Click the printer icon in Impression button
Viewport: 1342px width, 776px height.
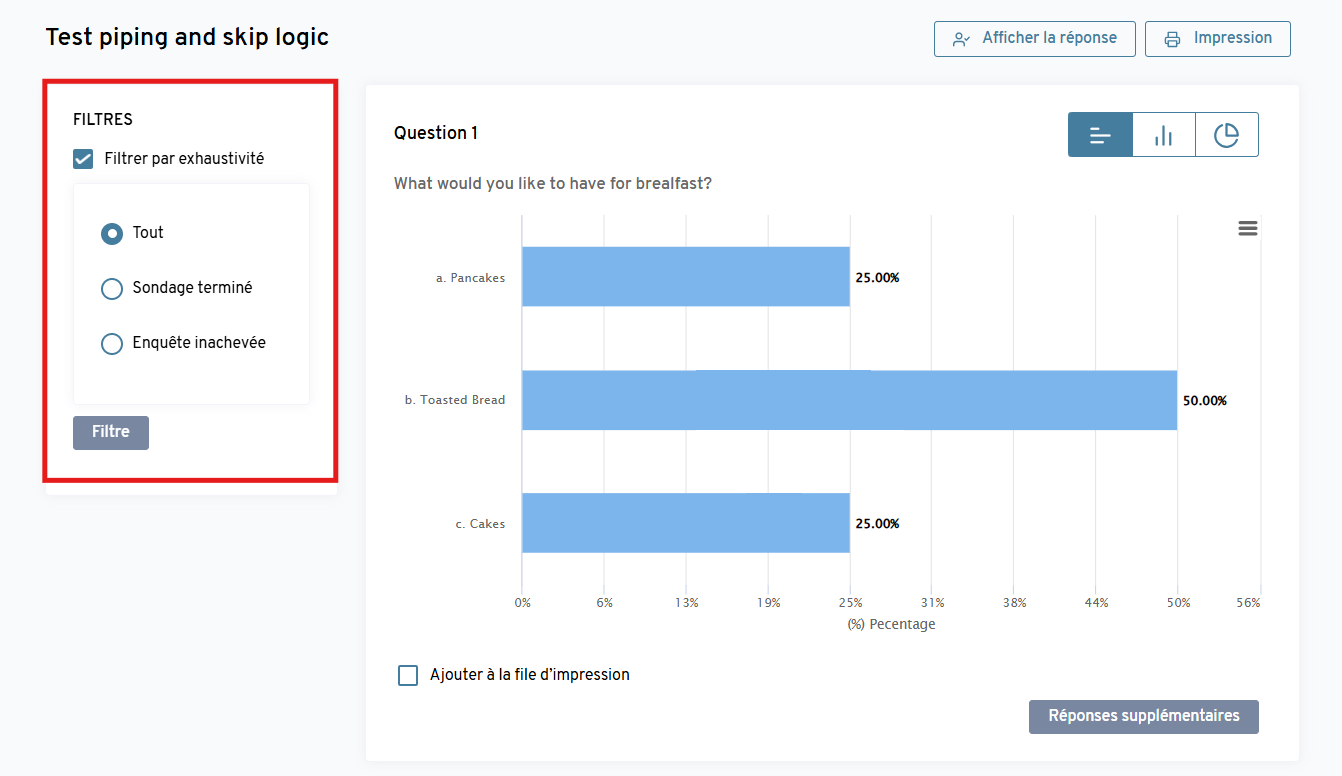(1172, 39)
